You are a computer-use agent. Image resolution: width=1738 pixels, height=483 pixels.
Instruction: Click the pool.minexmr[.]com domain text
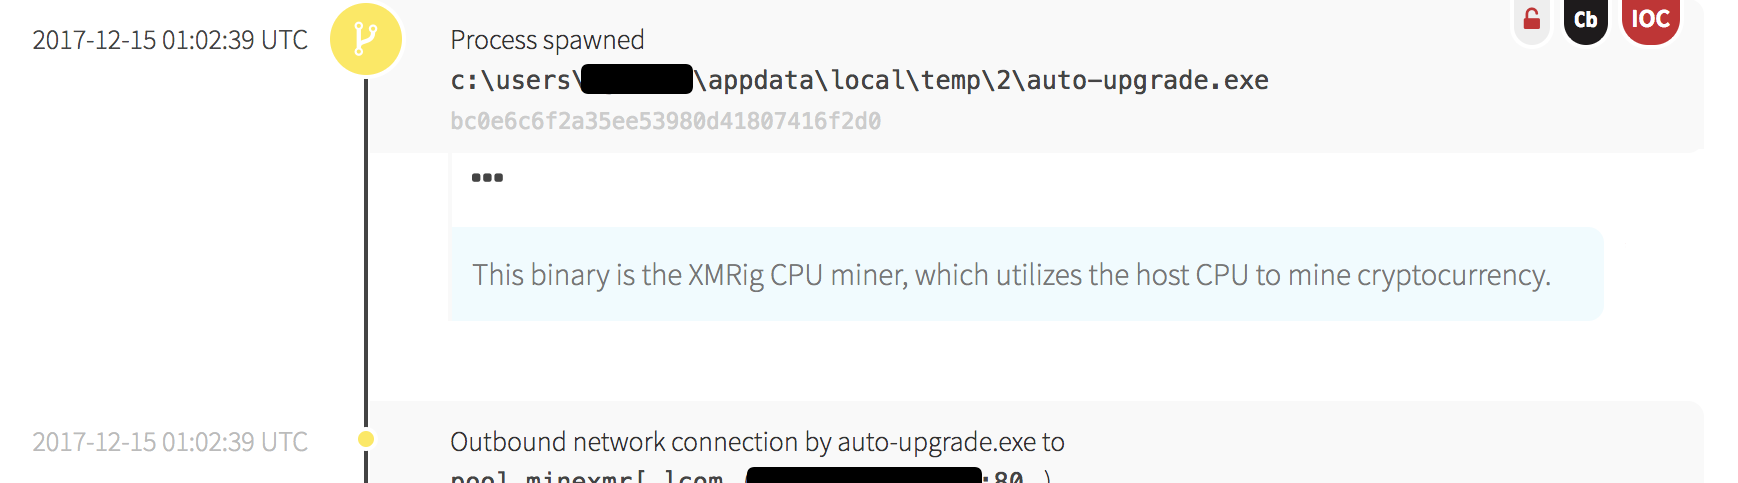pos(586,476)
